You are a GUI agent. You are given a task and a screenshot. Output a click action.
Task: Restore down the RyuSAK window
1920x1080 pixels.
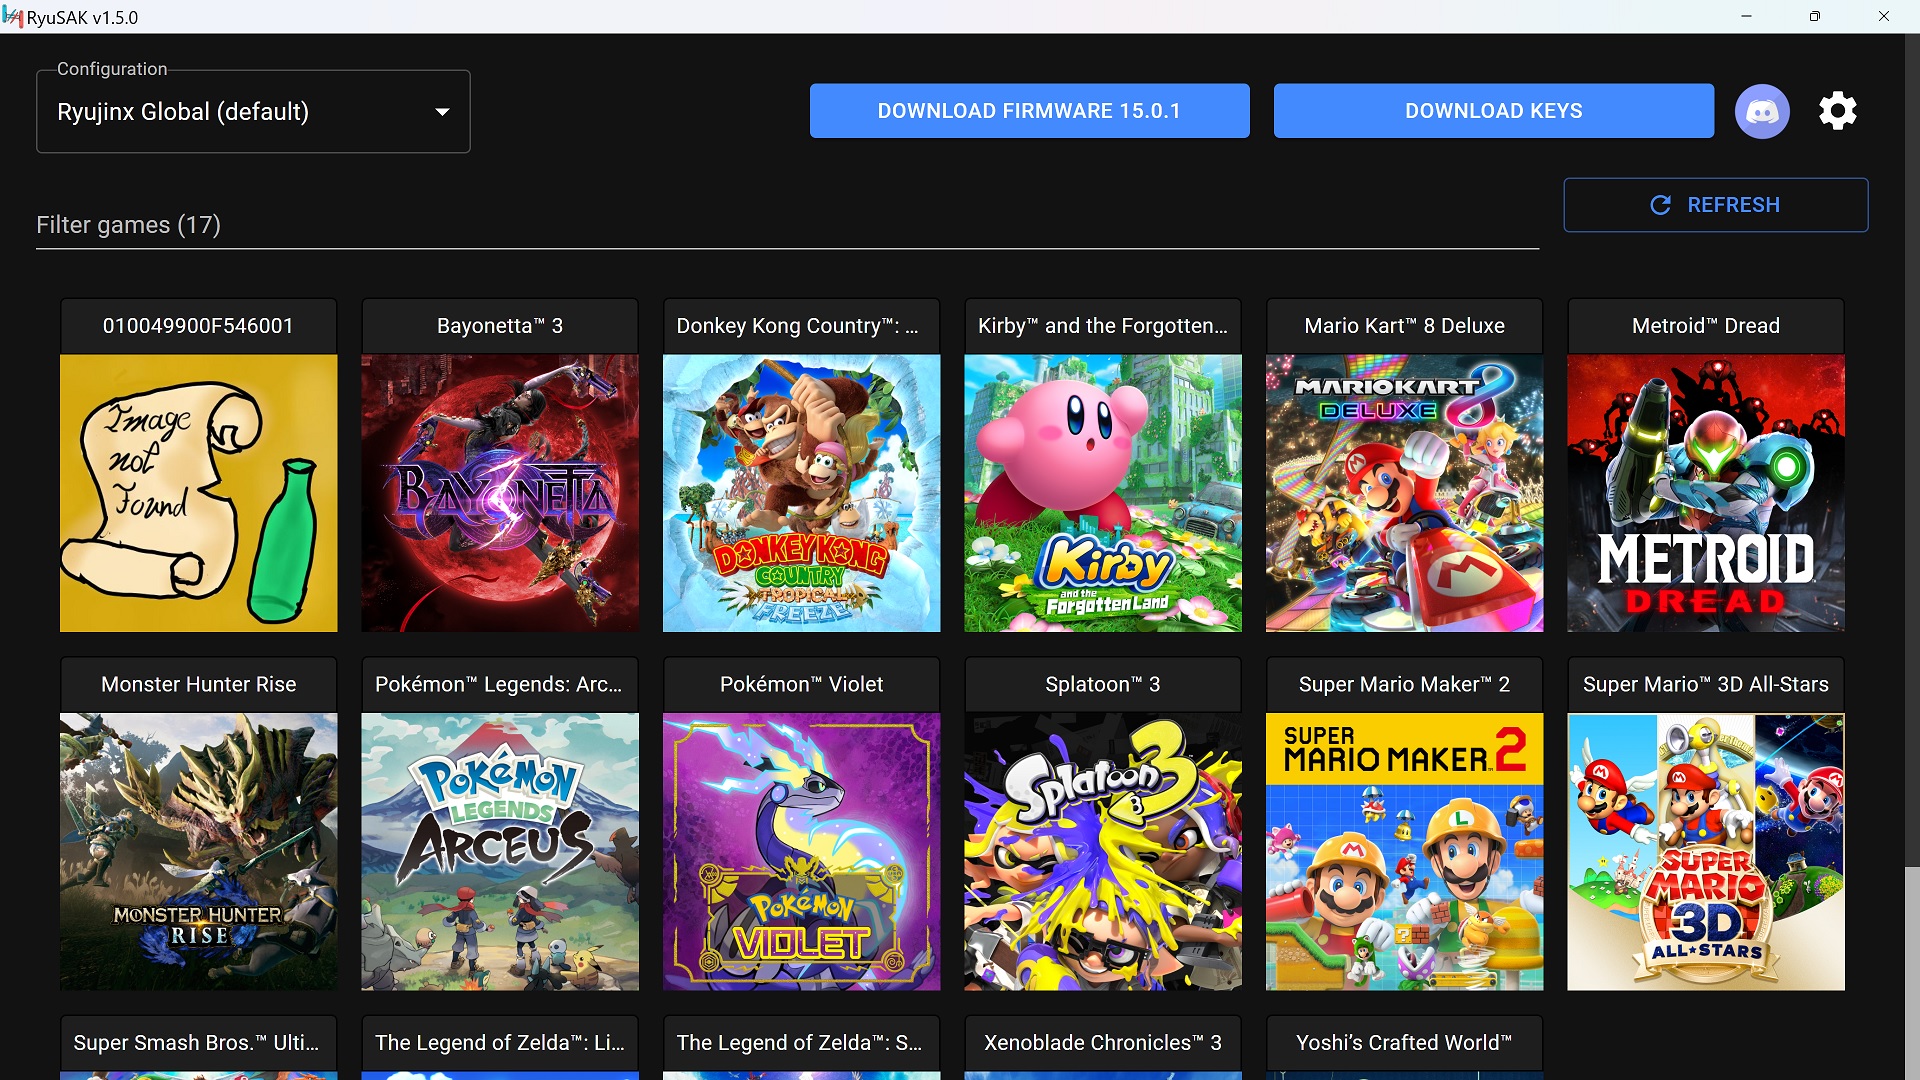click(x=1814, y=16)
